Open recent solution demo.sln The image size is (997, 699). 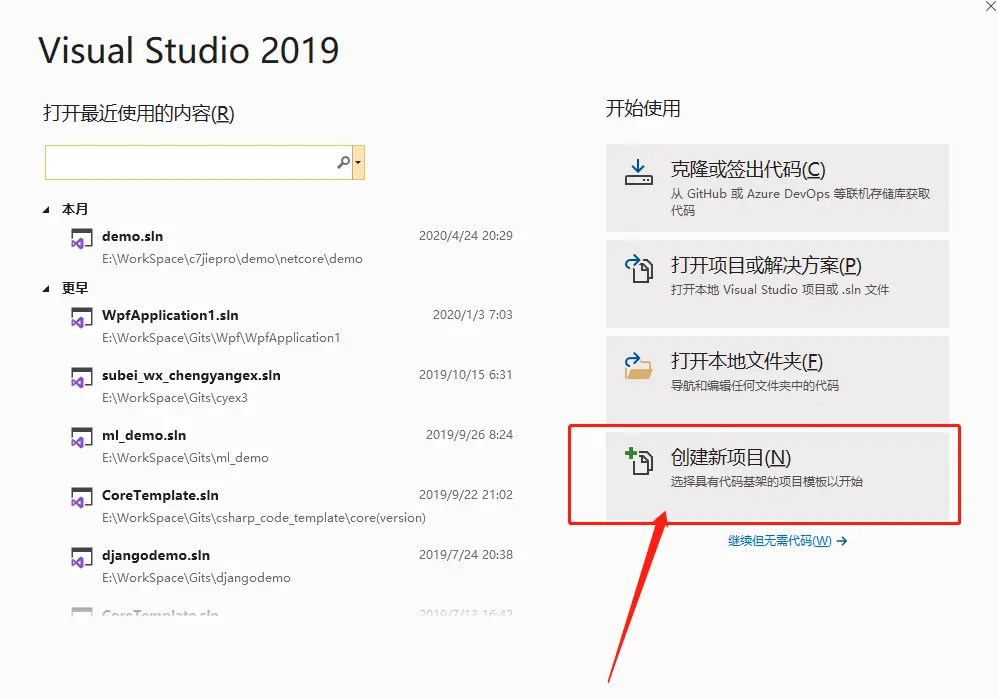coord(291,247)
